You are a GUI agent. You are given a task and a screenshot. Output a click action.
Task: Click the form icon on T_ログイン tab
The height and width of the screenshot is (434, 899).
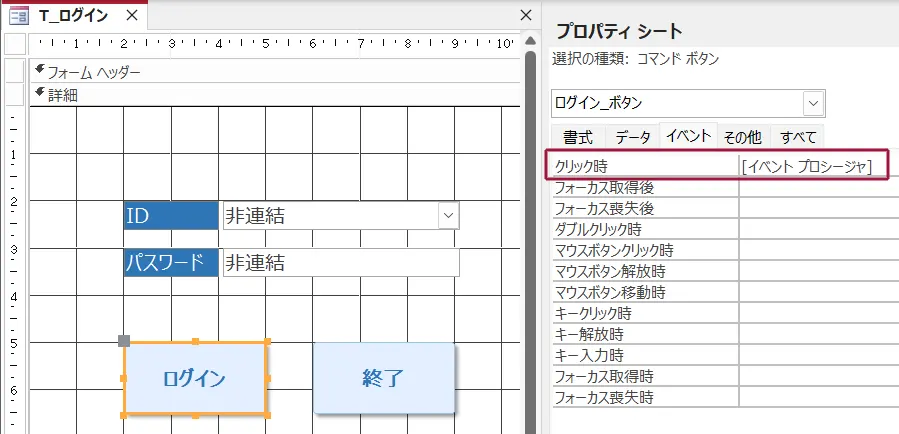(19, 15)
